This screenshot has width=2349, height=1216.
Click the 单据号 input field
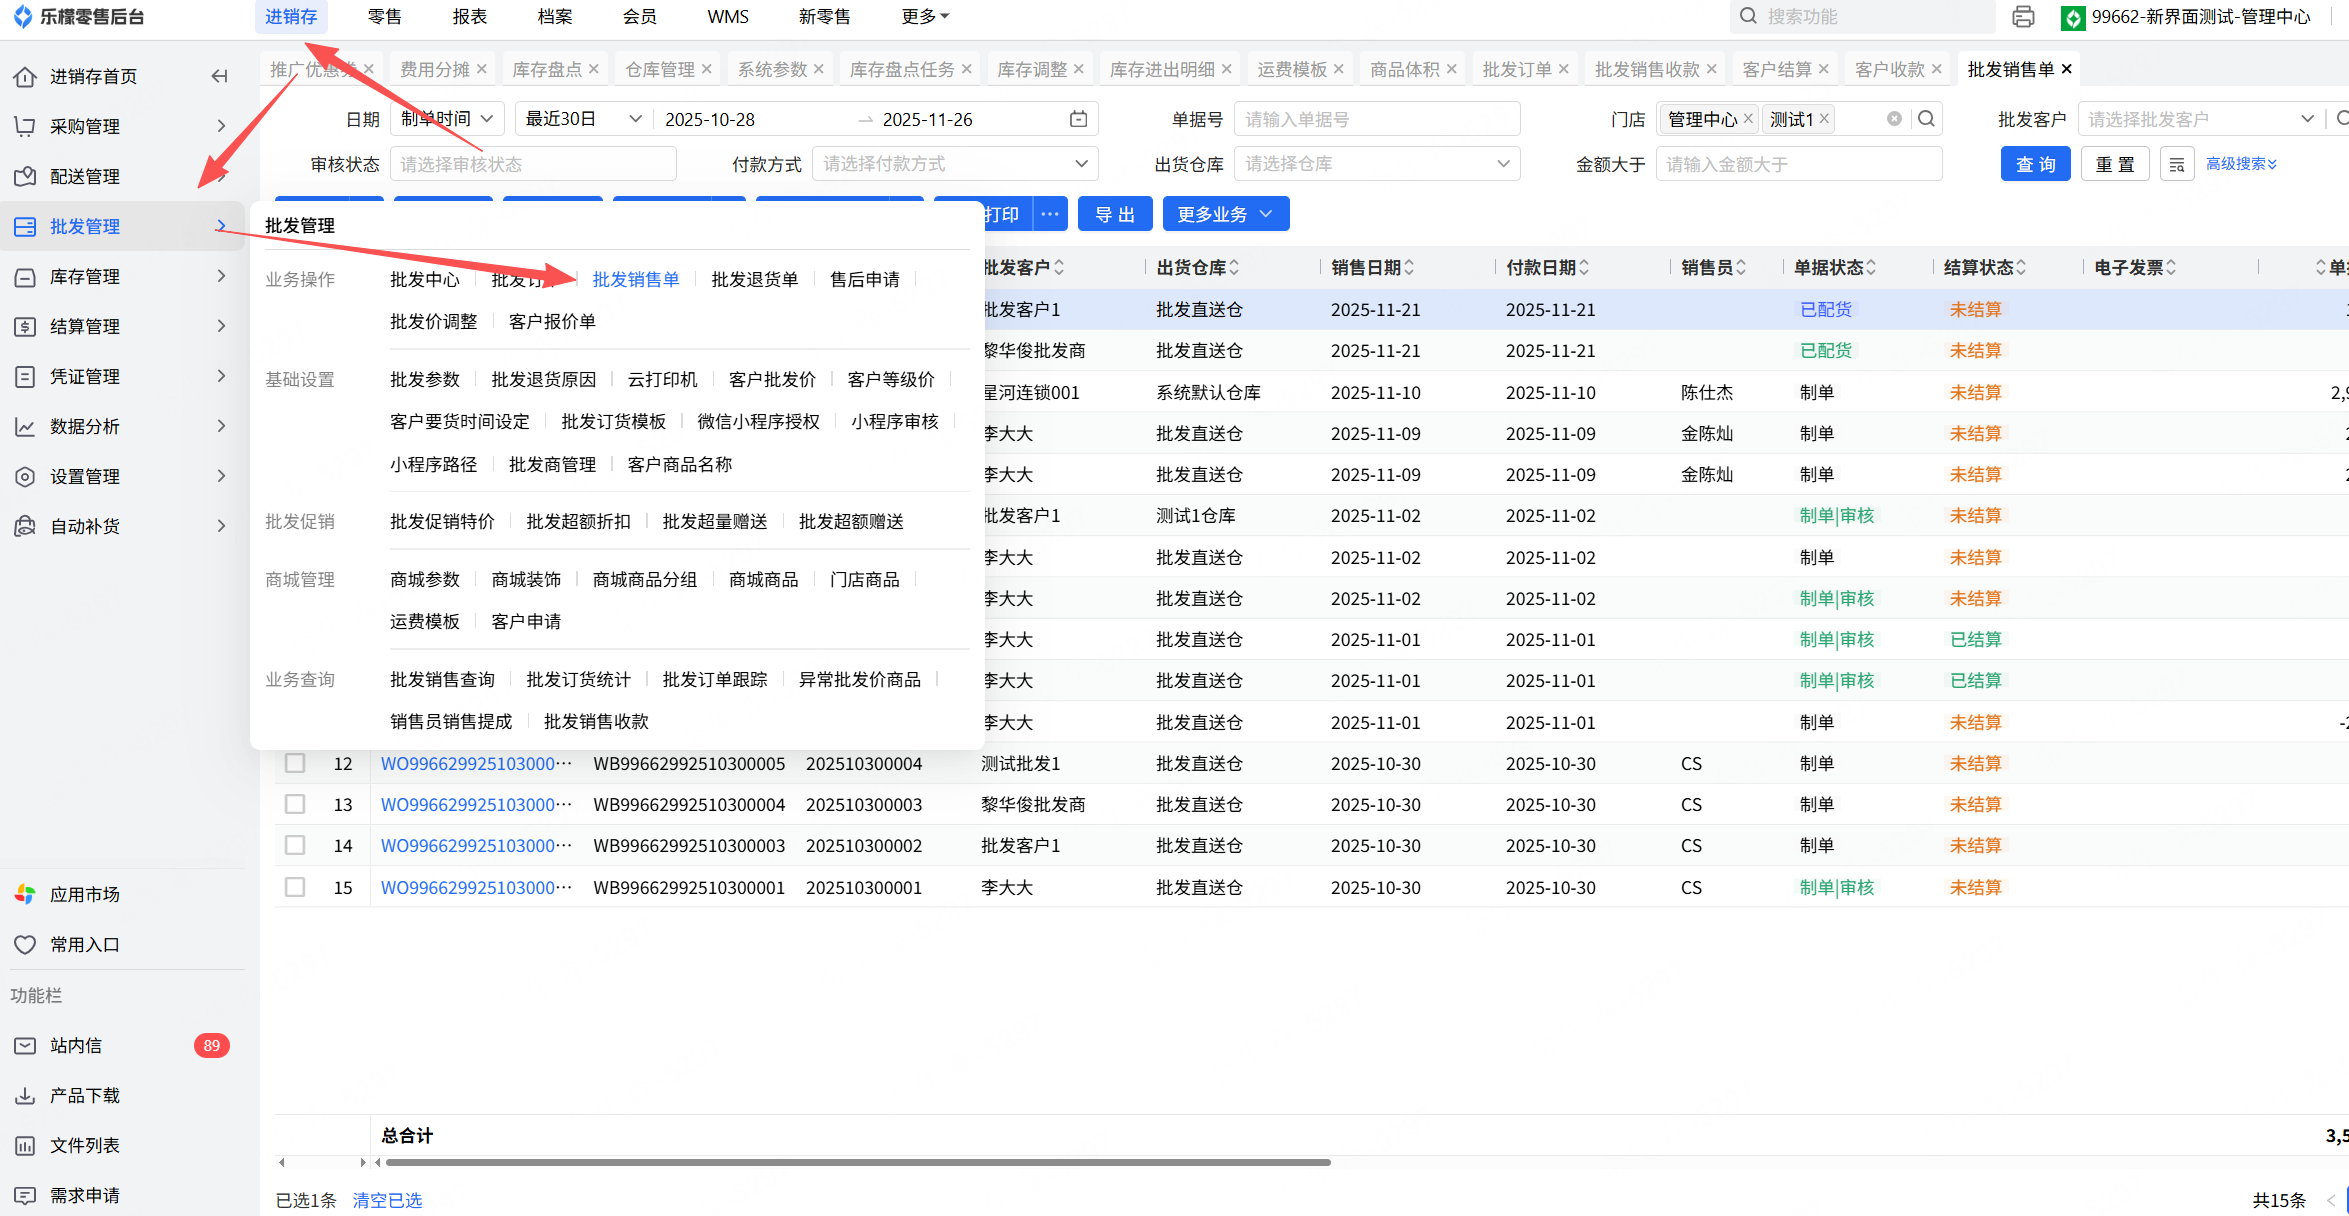coord(1377,119)
